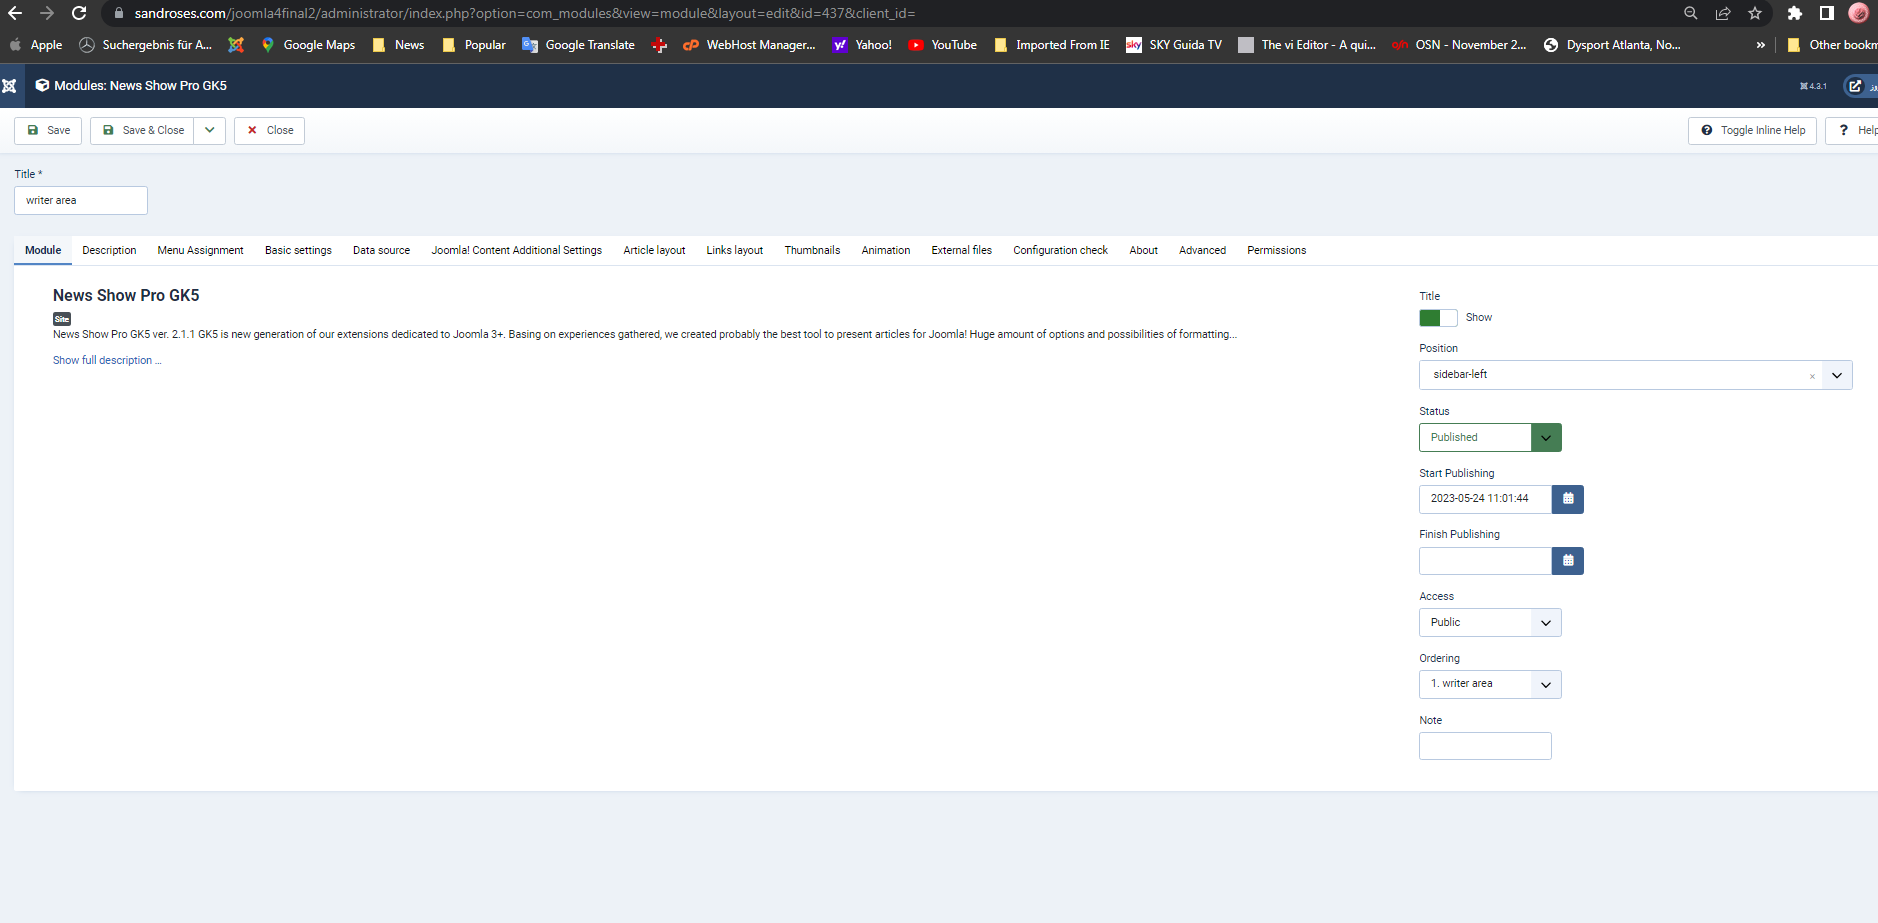Screen dimensions: 1878x923
Task: Open Finish Publishing calendar picker
Action: point(1568,561)
